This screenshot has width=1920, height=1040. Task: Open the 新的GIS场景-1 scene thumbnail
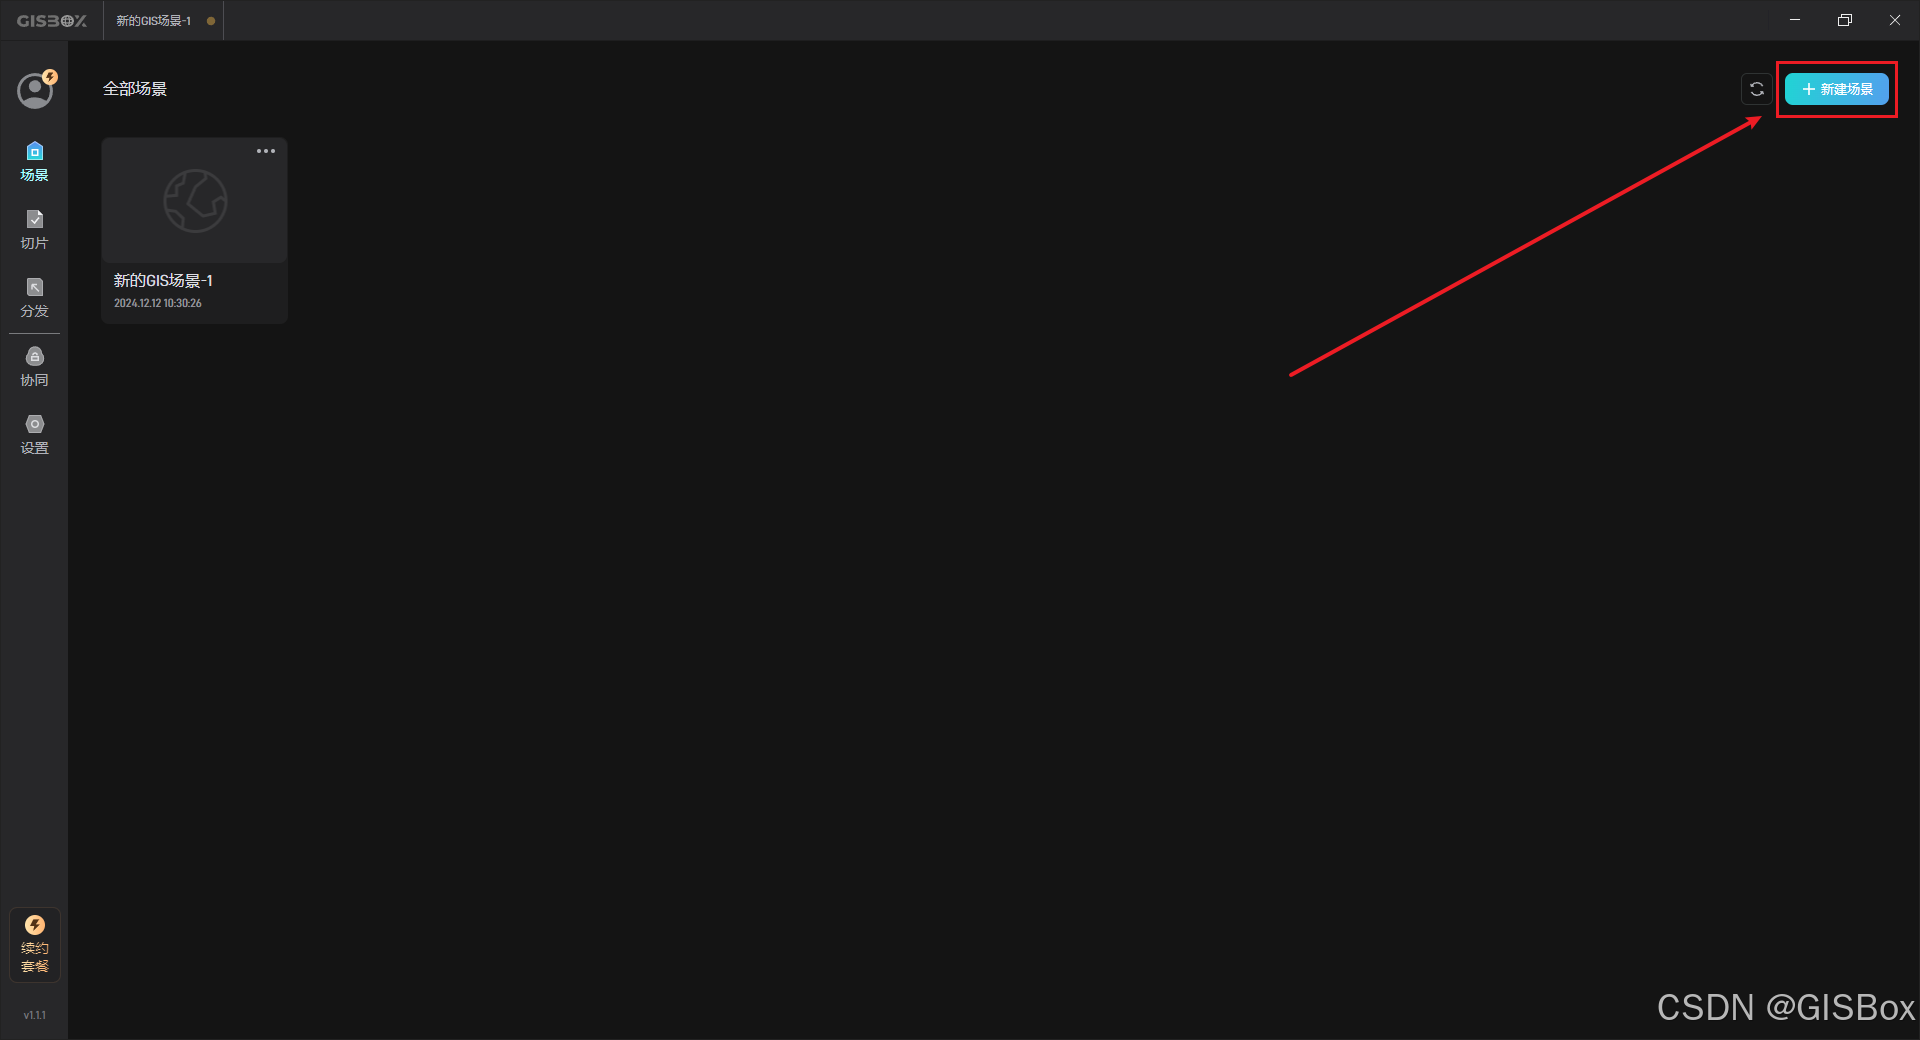tap(195, 201)
